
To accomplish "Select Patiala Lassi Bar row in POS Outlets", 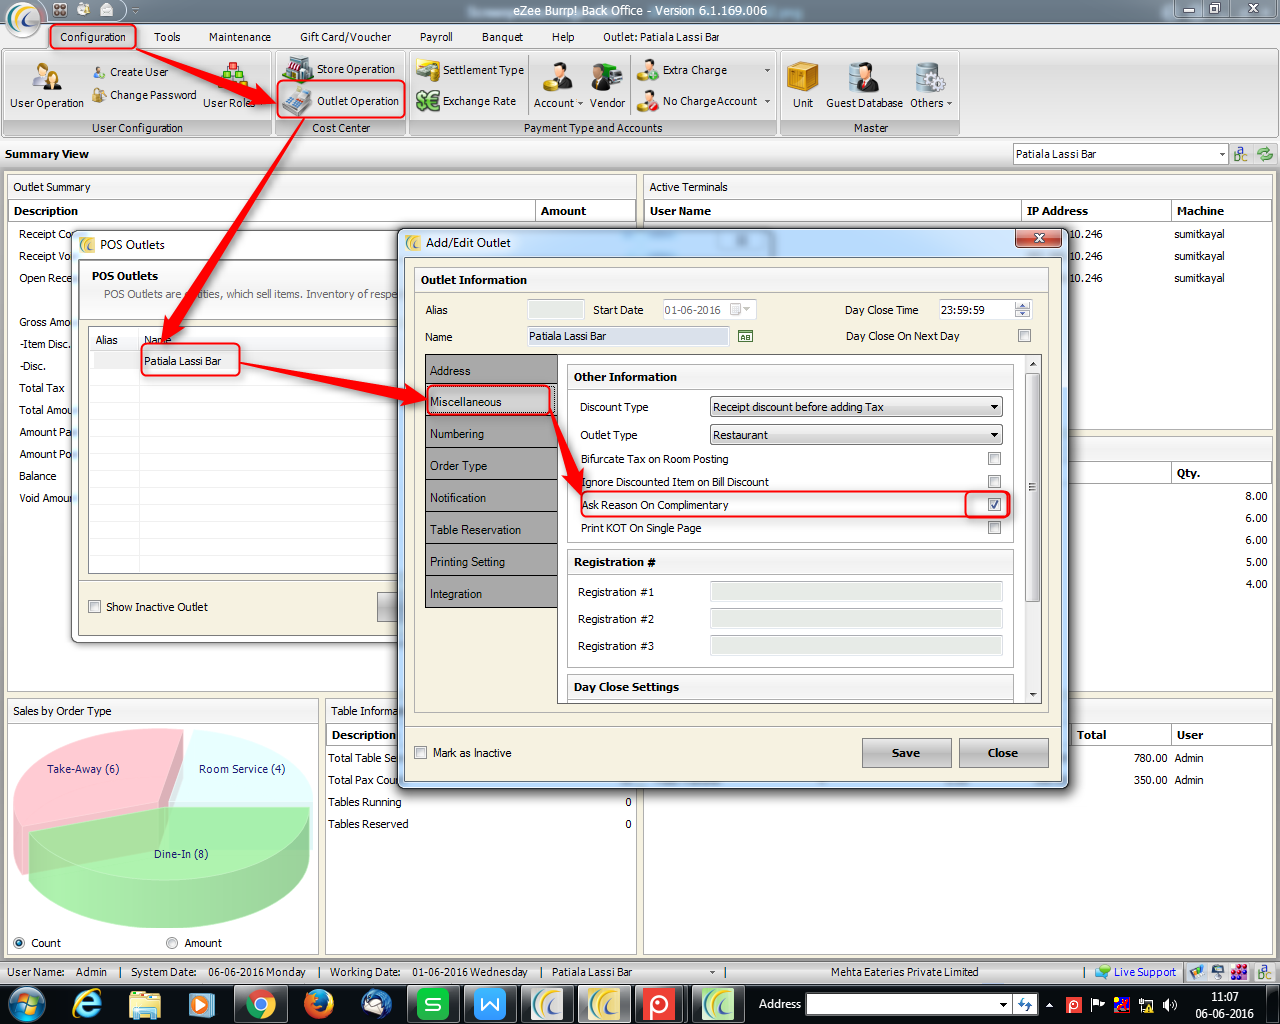I will (x=245, y=361).
